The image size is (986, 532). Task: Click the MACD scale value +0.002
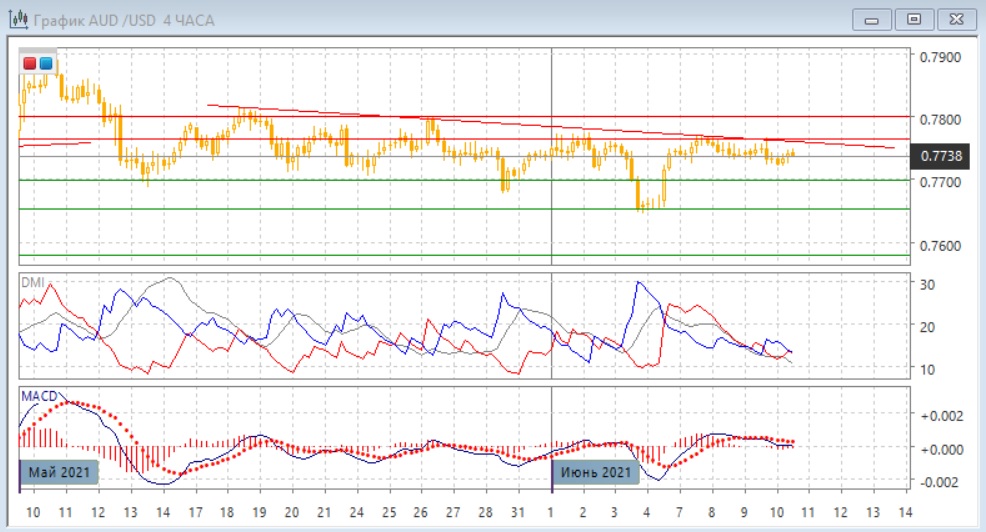[x=940, y=415]
